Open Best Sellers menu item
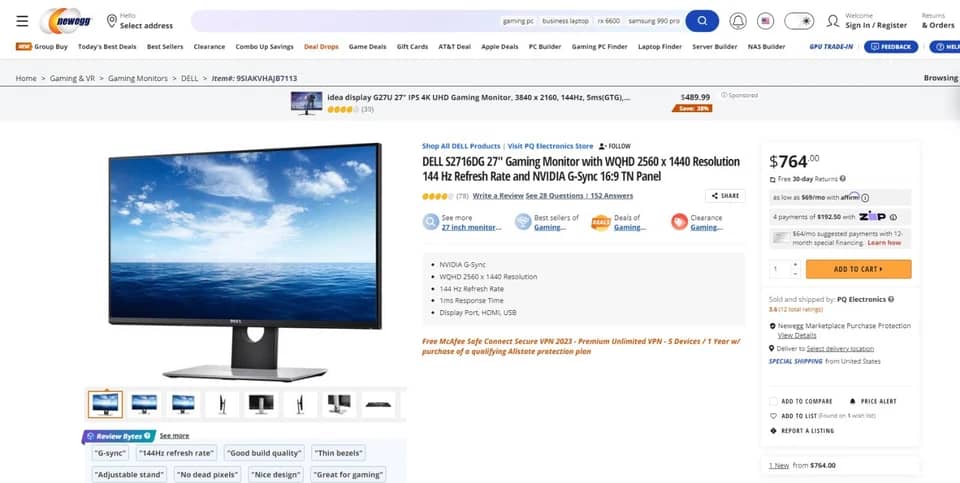 point(165,47)
